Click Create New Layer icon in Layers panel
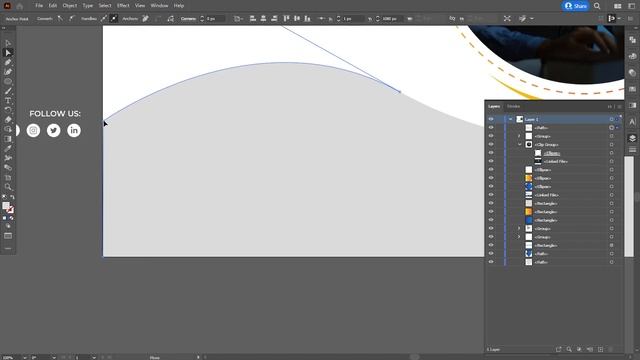 [x=600, y=349]
